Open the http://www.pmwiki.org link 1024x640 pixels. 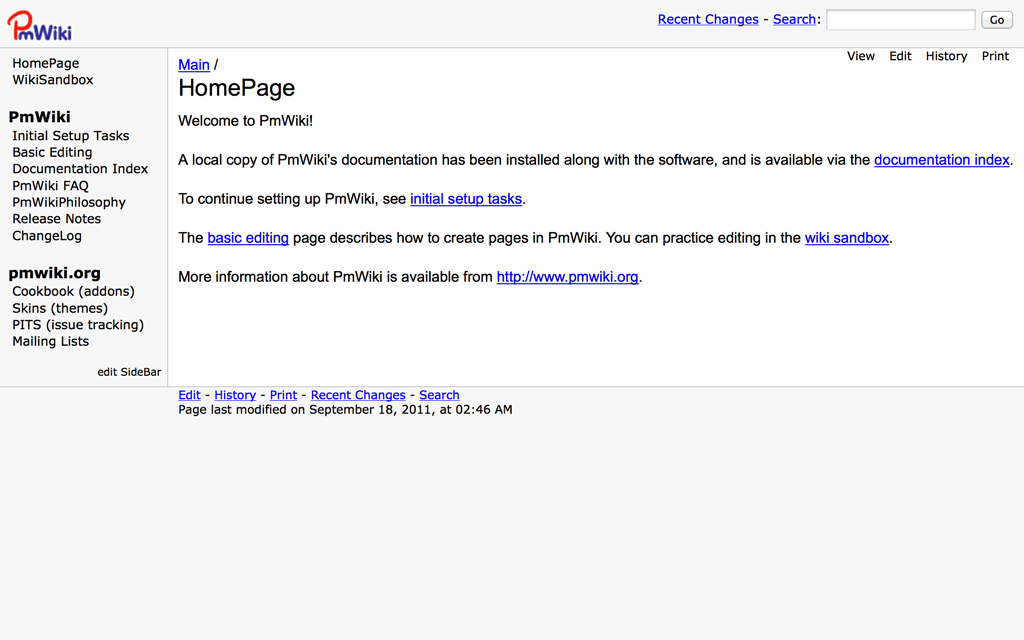(567, 277)
